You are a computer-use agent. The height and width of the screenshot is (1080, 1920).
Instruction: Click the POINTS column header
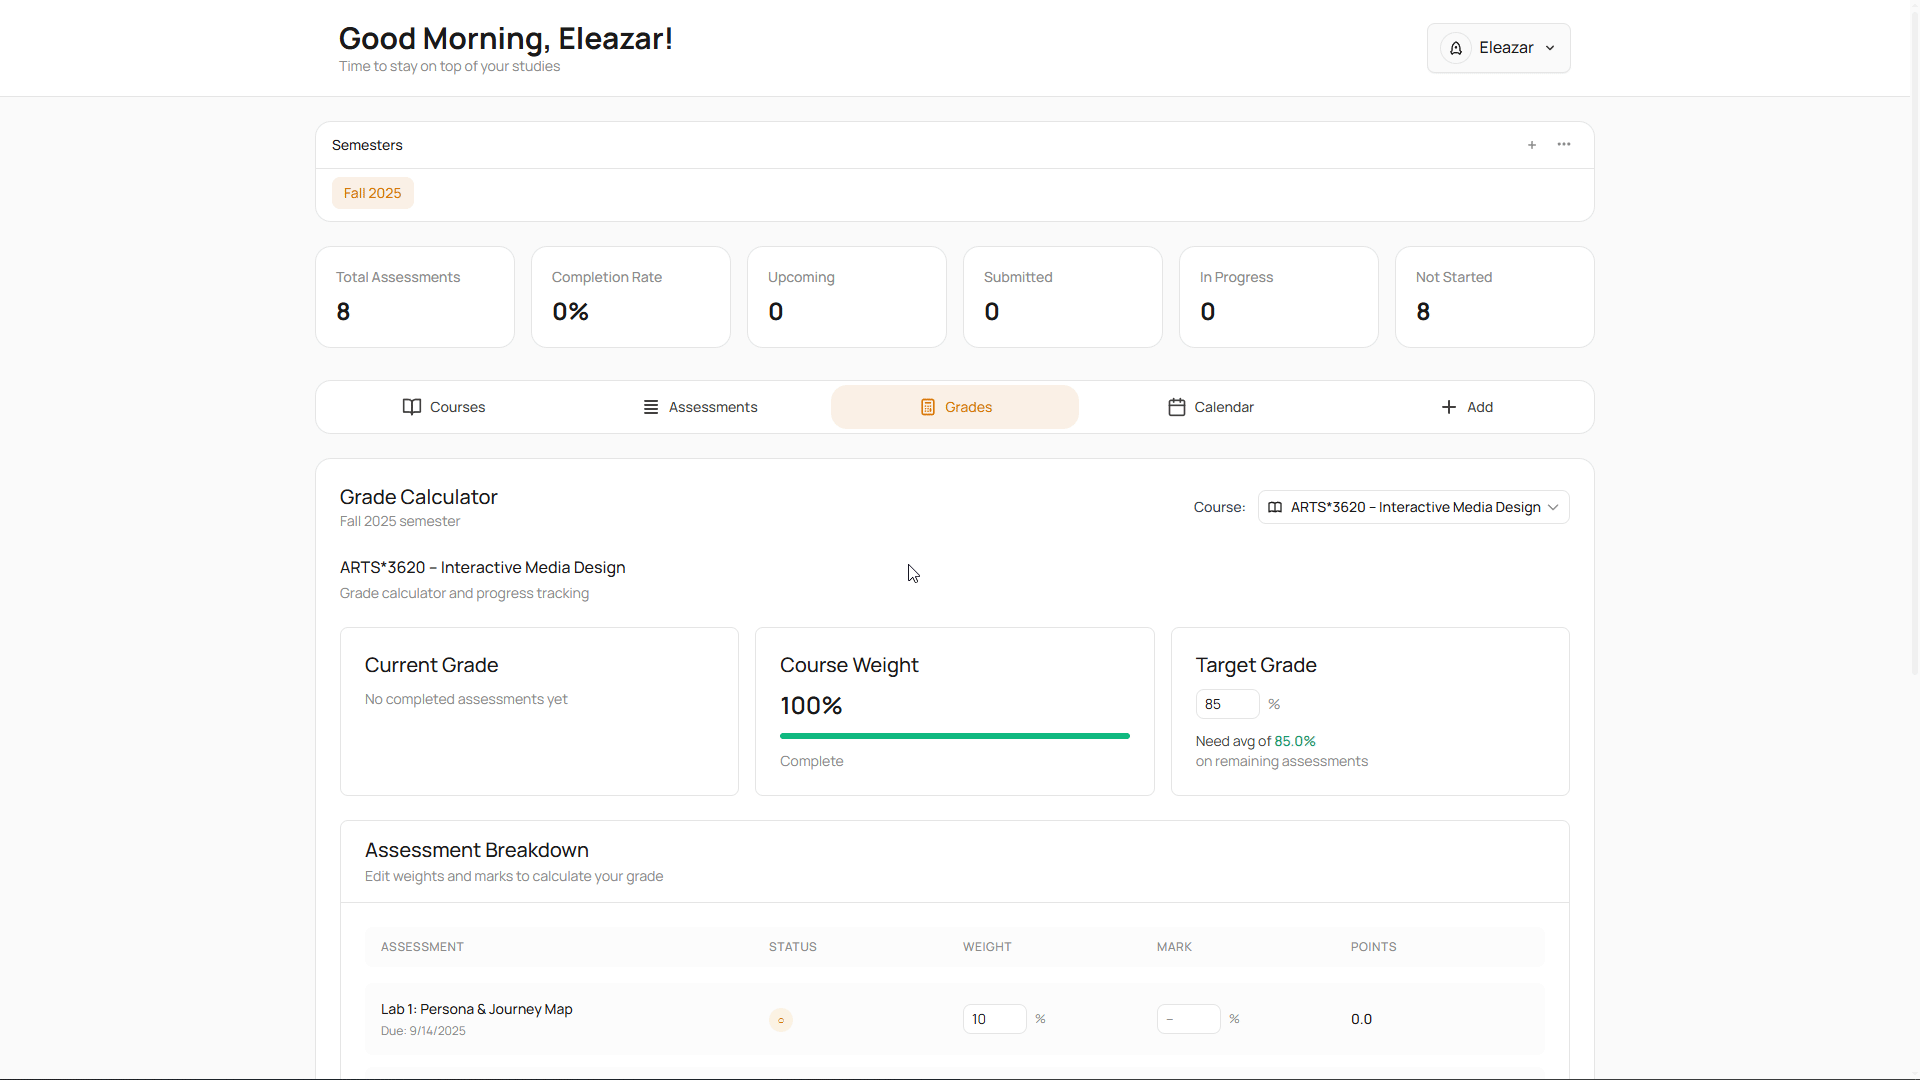click(1373, 947)
